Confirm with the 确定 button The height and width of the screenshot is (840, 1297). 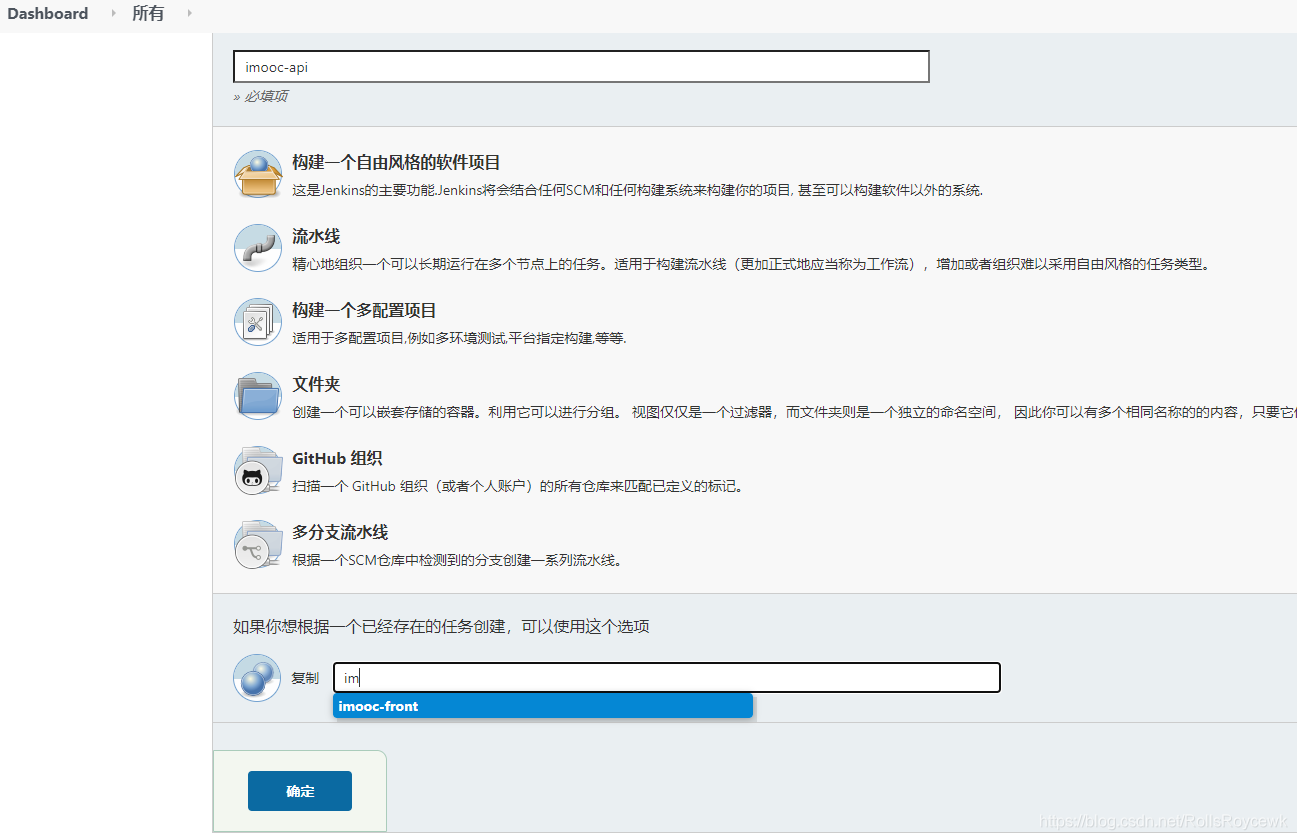(x=300, y=791)
